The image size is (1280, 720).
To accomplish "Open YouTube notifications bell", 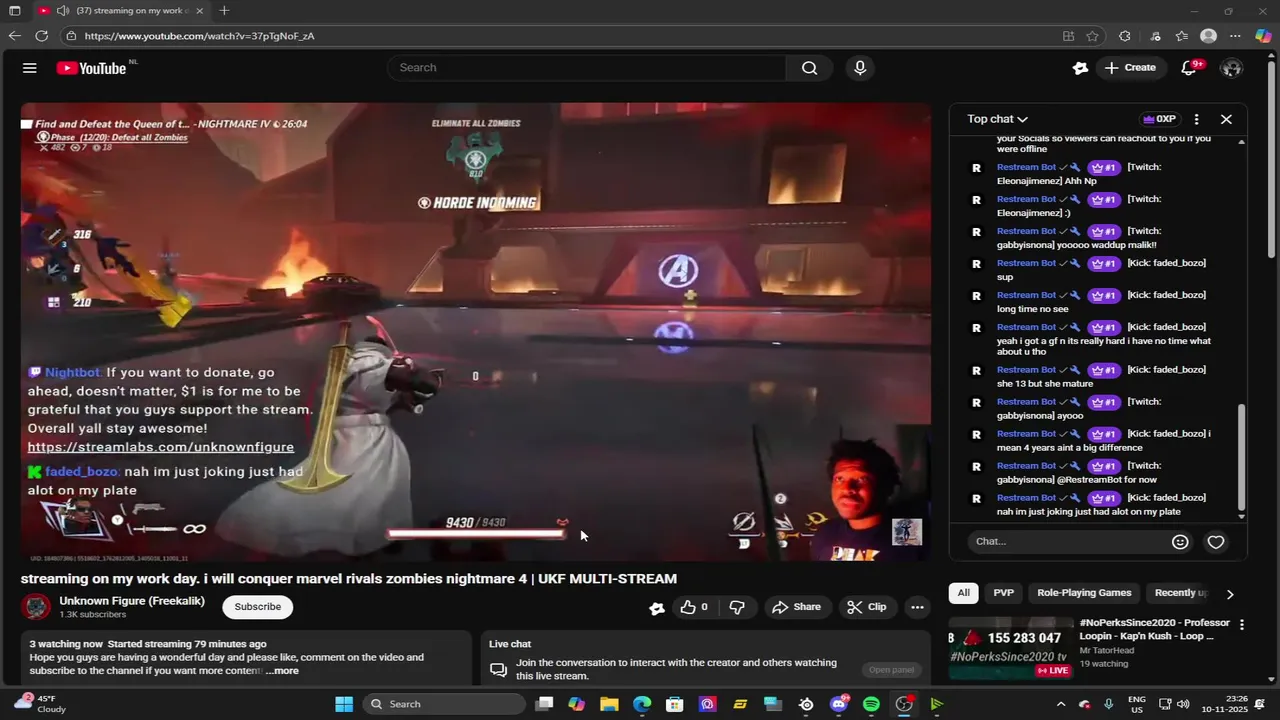I will tap(1189, 68).
